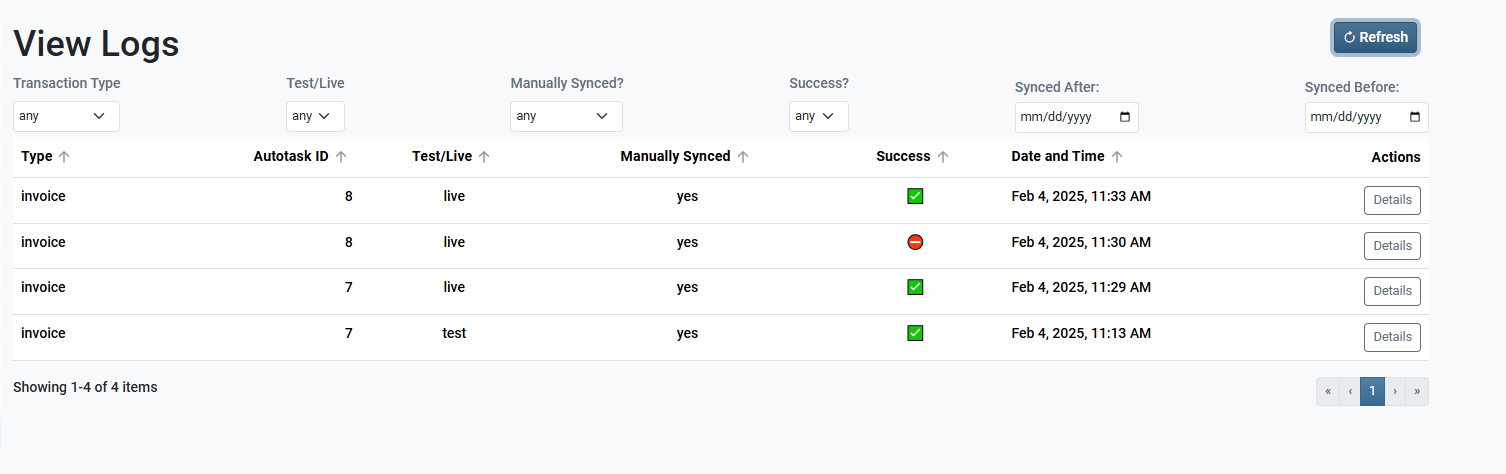
Task: Expand the Test/Live filter dropdown
Action: click(315, 116)
